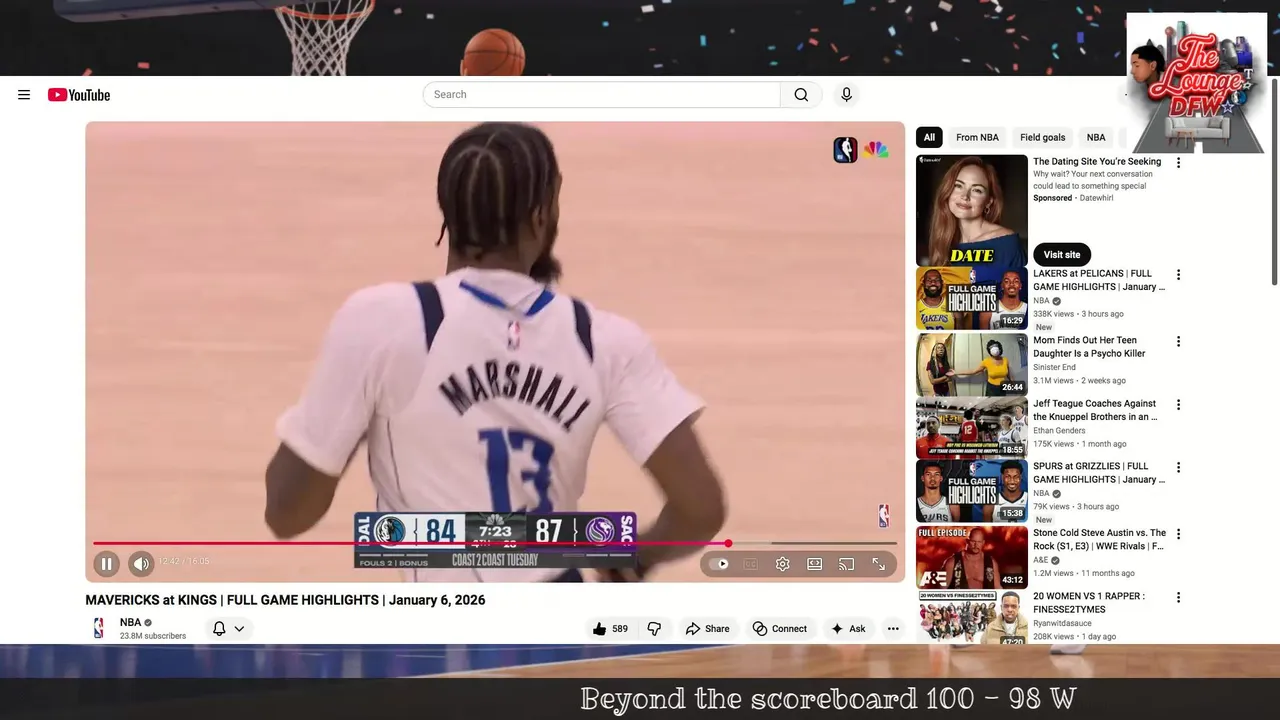Open the player settings gear
This screenshot has width=1280, height=720.
click(x=783, y=564)
